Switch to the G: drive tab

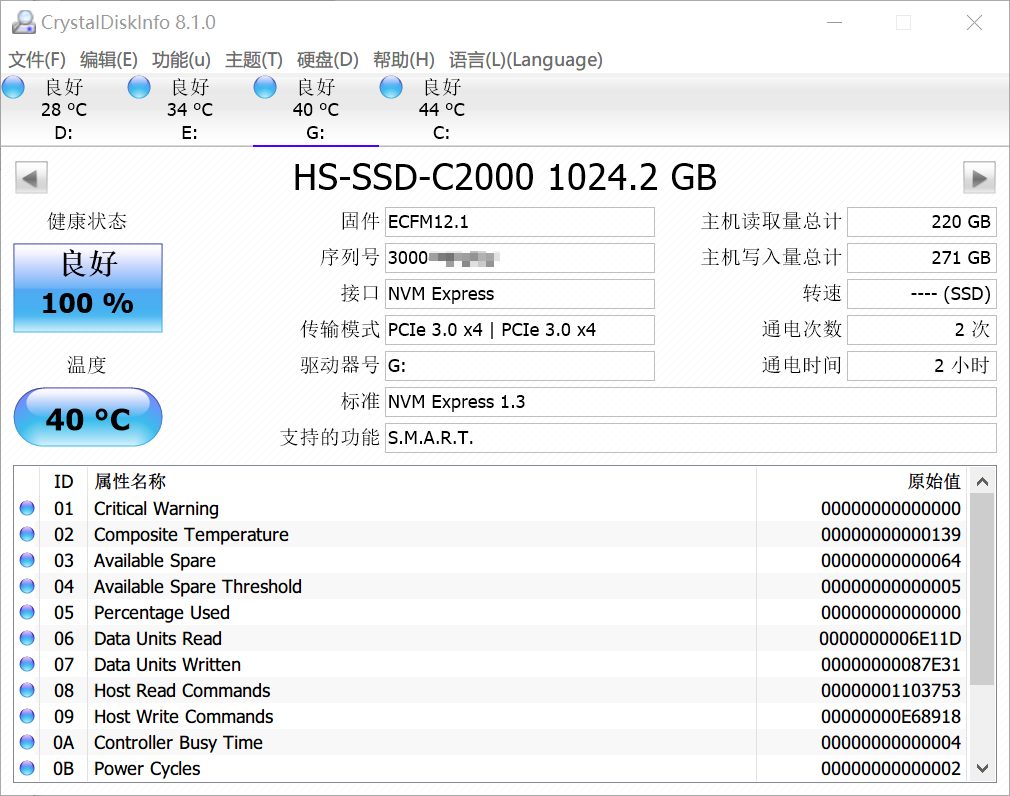(315, 110)
